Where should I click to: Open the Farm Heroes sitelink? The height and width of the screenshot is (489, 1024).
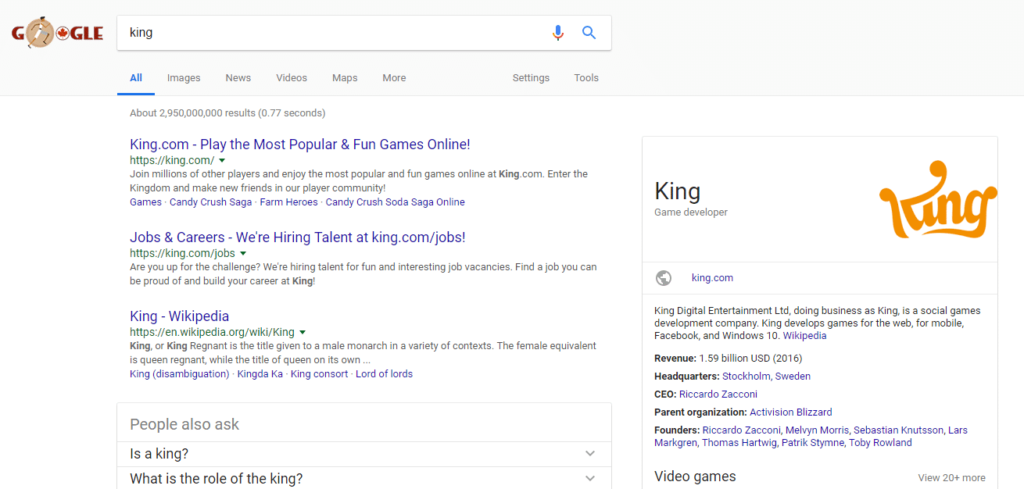[289, 202]
